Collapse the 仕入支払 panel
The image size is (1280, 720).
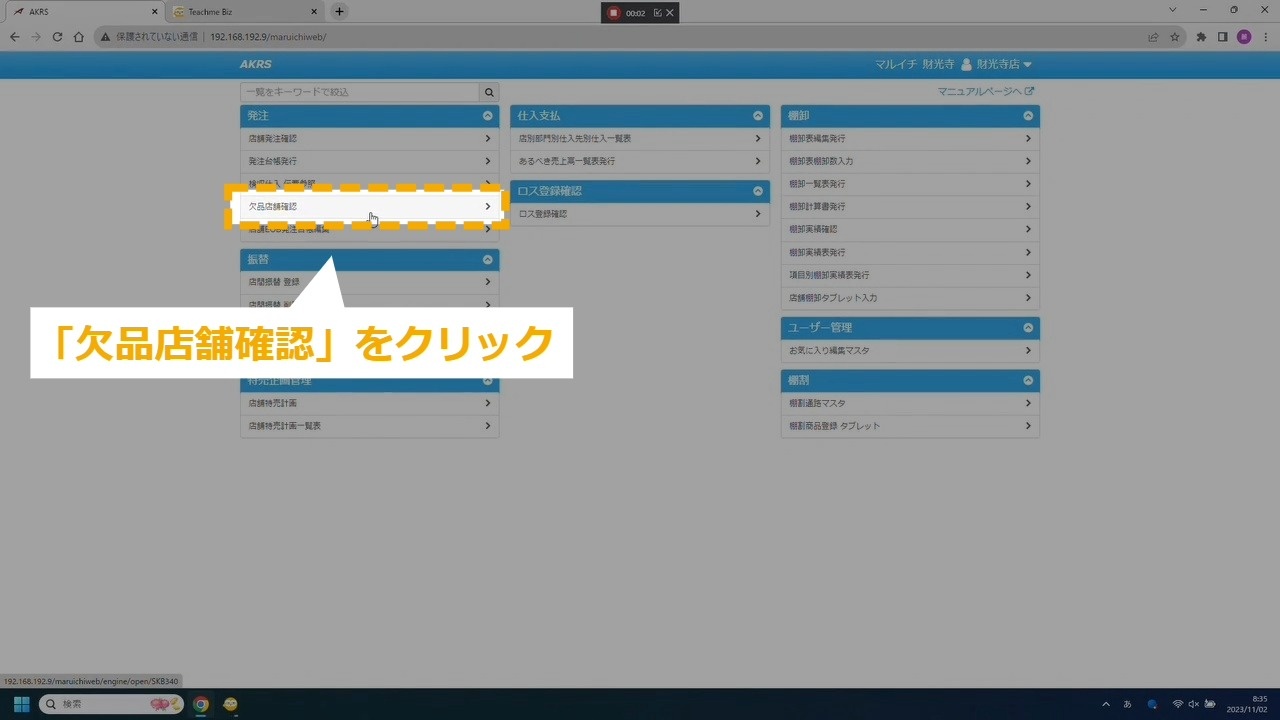(x=757, y=116)
